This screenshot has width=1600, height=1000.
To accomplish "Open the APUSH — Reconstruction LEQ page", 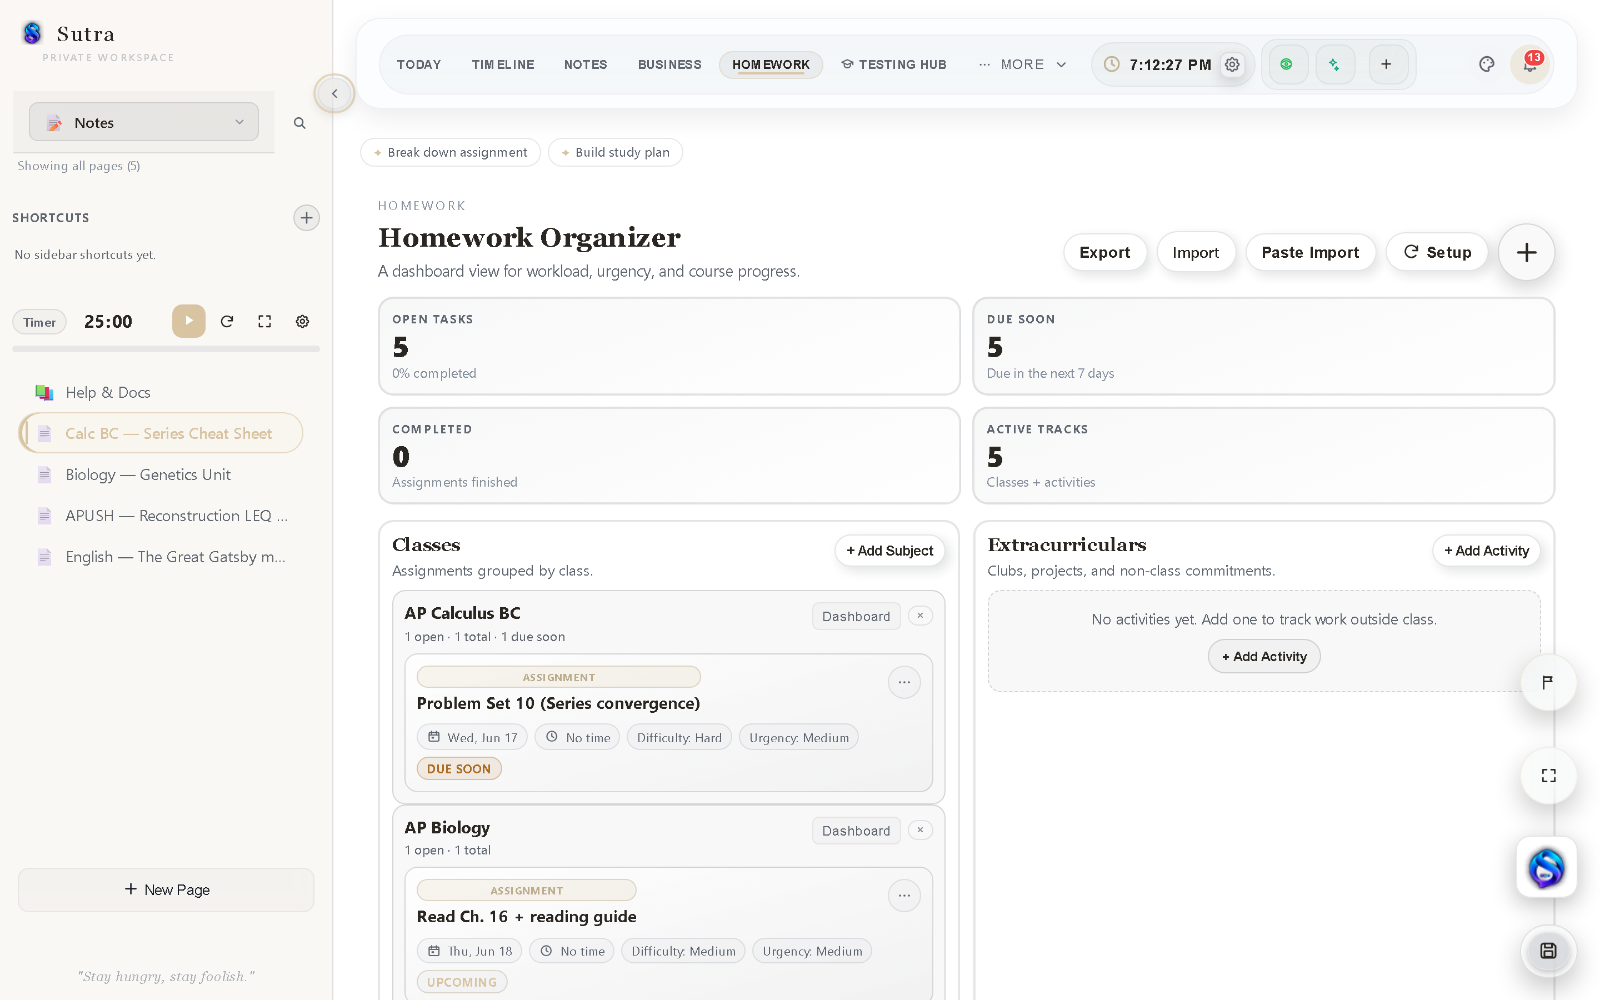I will click(x=160, y=515).
